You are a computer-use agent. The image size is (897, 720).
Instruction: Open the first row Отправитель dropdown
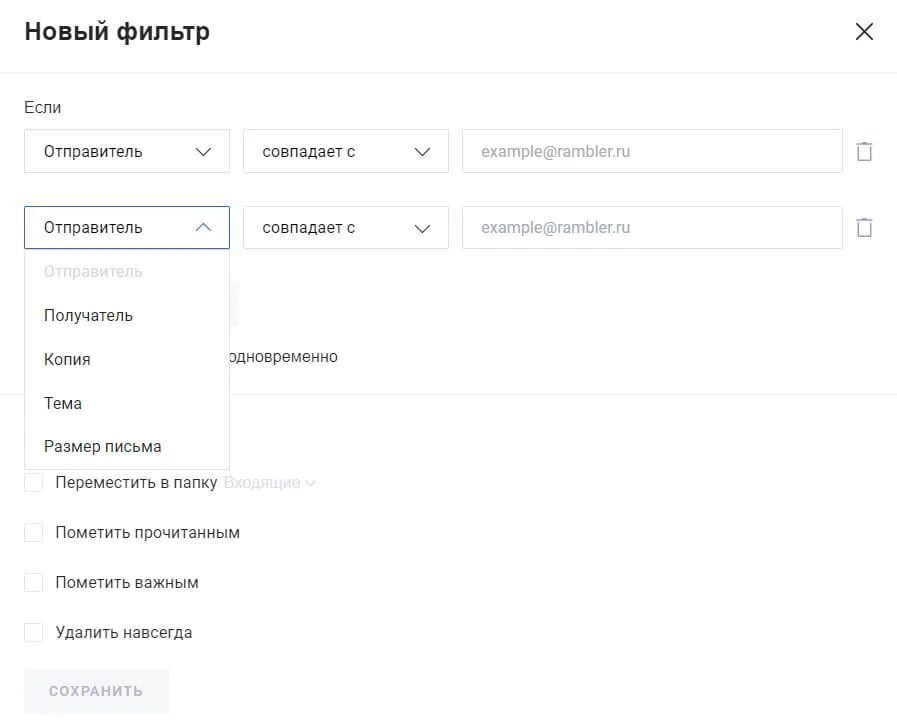(127, 152)
